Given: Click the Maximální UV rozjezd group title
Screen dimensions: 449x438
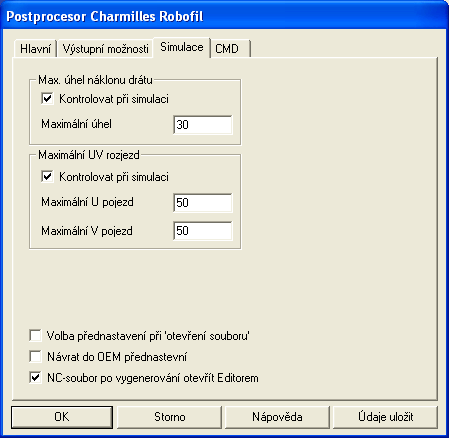Looking at the screenshot, I should 89,155.
